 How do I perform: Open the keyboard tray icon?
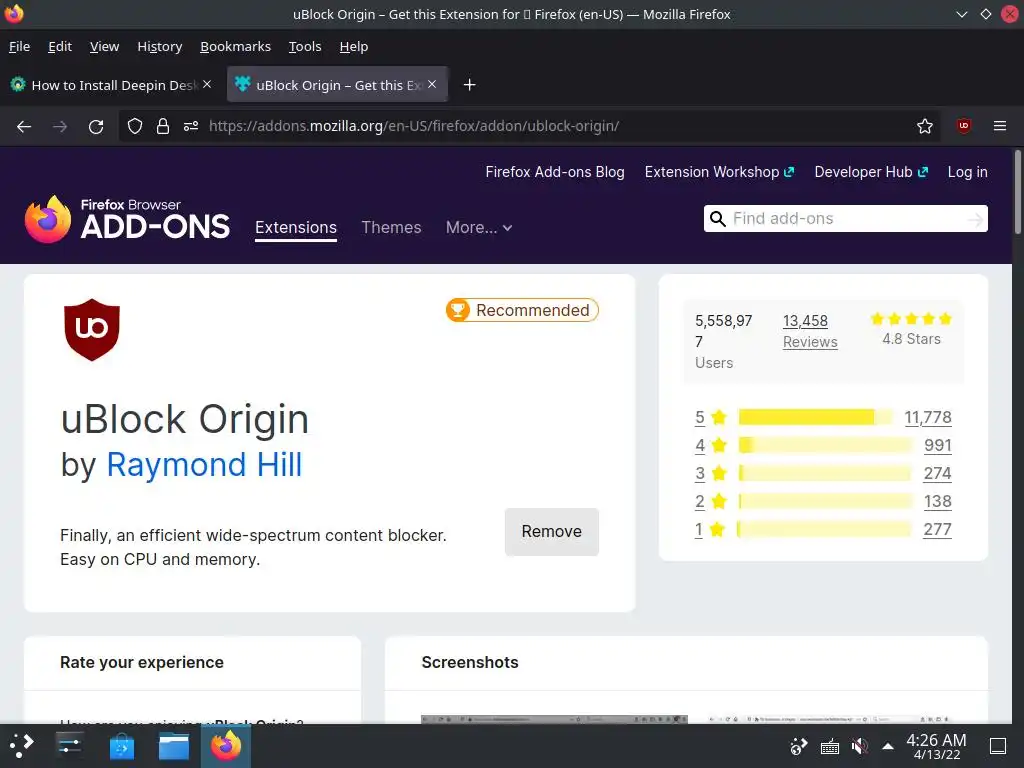tap(829, 746)
